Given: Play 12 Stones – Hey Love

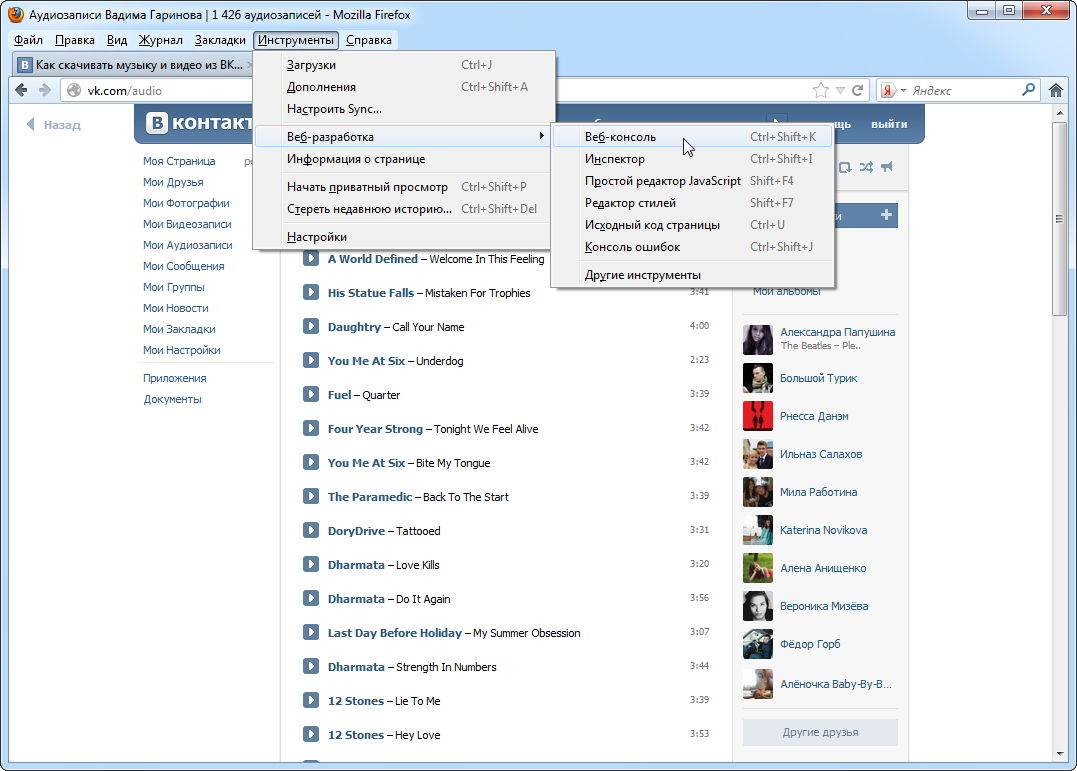Looking at the screenshot, I should tap(311, 735).
